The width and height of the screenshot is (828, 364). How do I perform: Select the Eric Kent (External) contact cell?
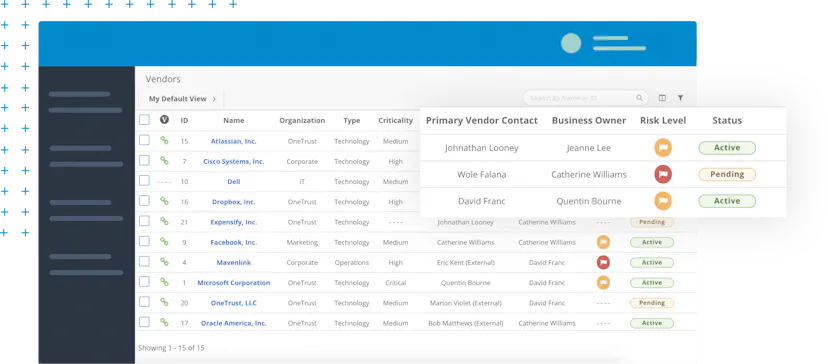[x=465, y=263]
